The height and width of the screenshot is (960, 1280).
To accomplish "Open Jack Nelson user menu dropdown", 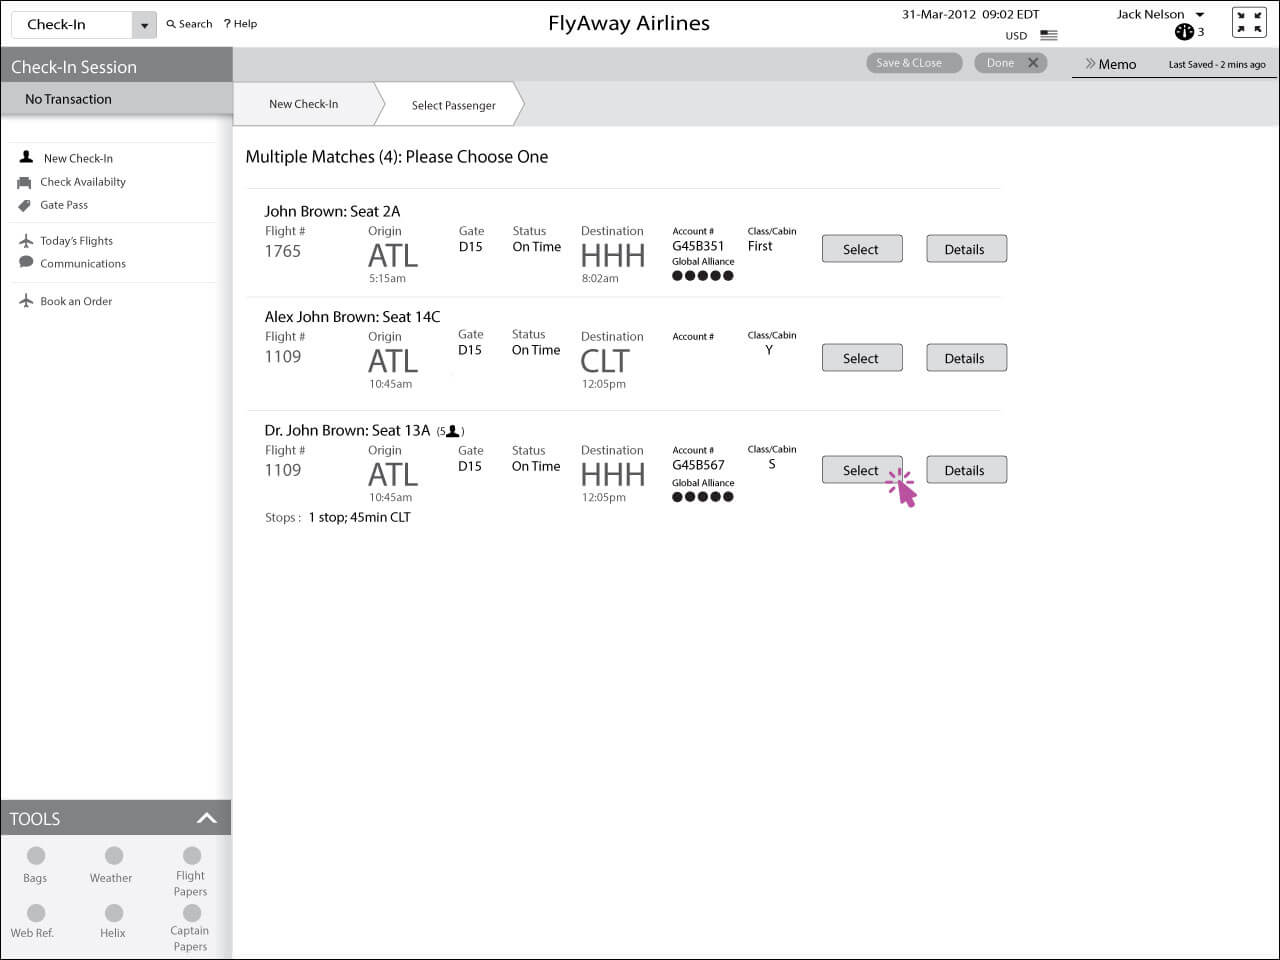I will pos(1200,15).
